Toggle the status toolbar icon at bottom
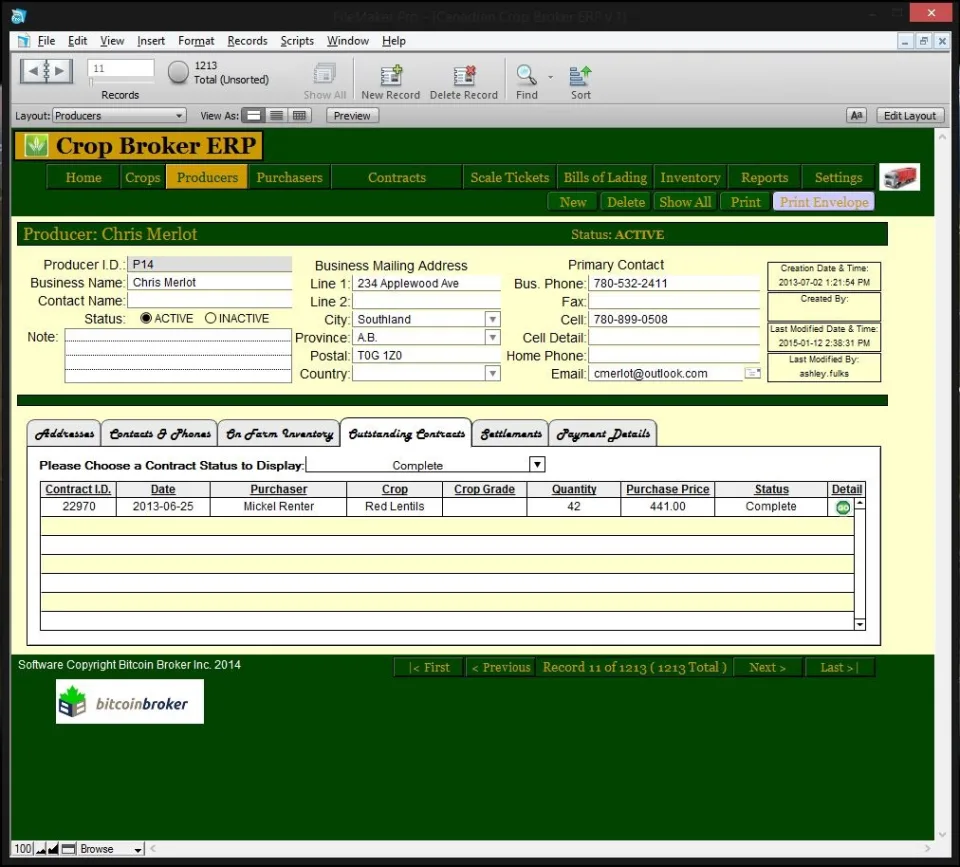This screenshot has height=867, width=960. [69, 849]
